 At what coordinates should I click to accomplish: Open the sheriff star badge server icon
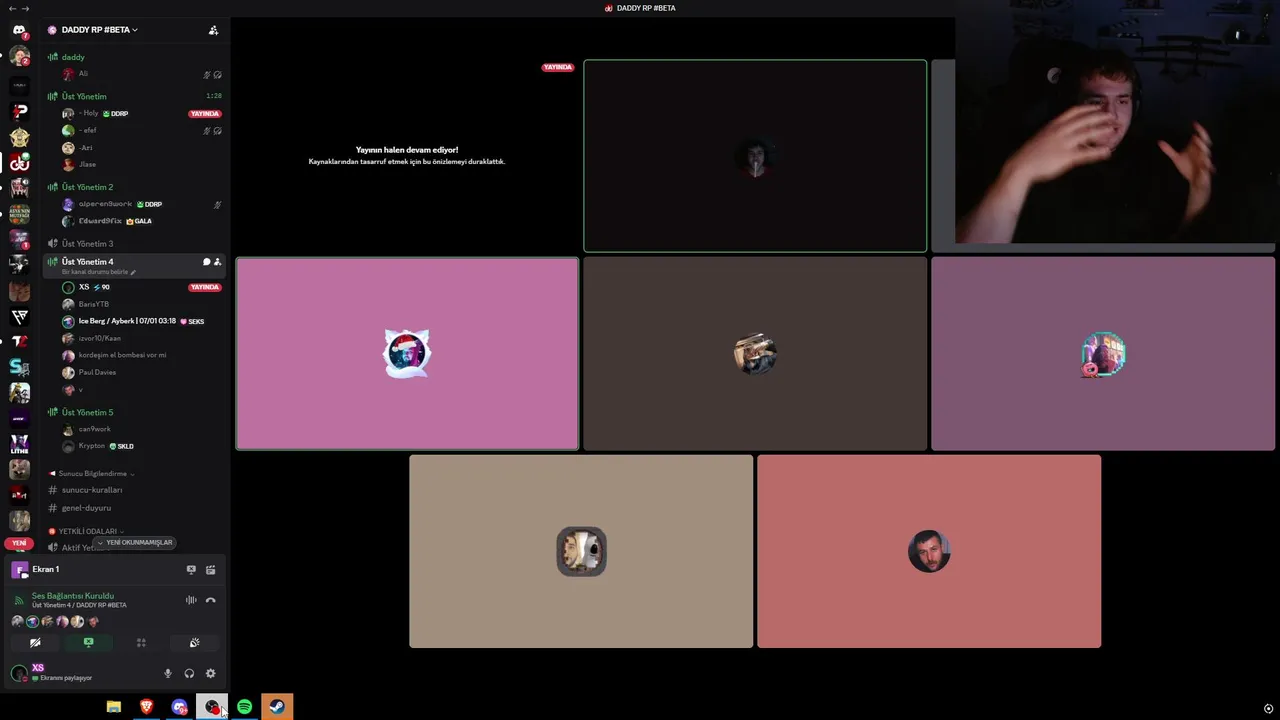click(19, 137)
